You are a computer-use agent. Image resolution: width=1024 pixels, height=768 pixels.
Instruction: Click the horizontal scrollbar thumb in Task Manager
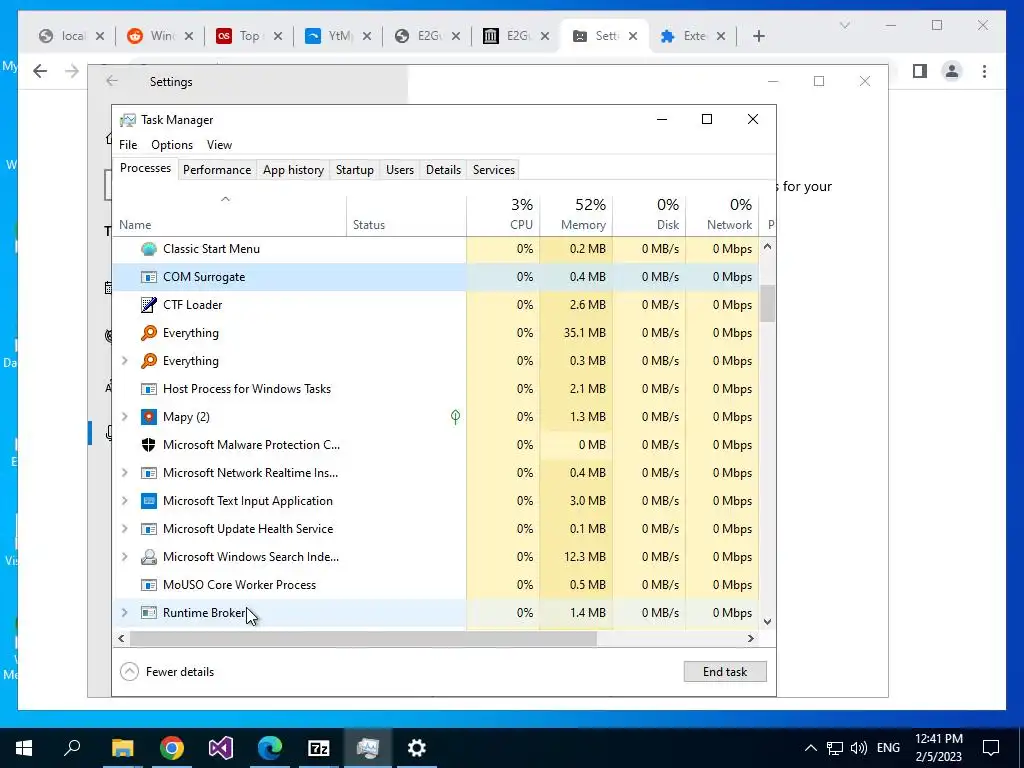click(x=362, y=638)
